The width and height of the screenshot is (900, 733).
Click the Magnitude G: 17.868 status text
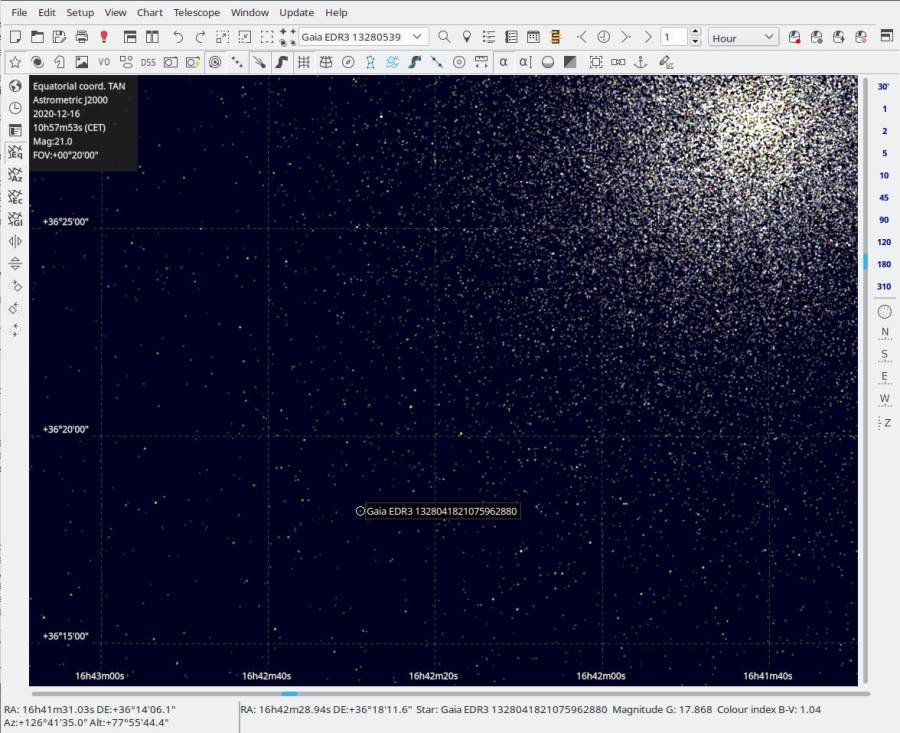click(662, 709)
